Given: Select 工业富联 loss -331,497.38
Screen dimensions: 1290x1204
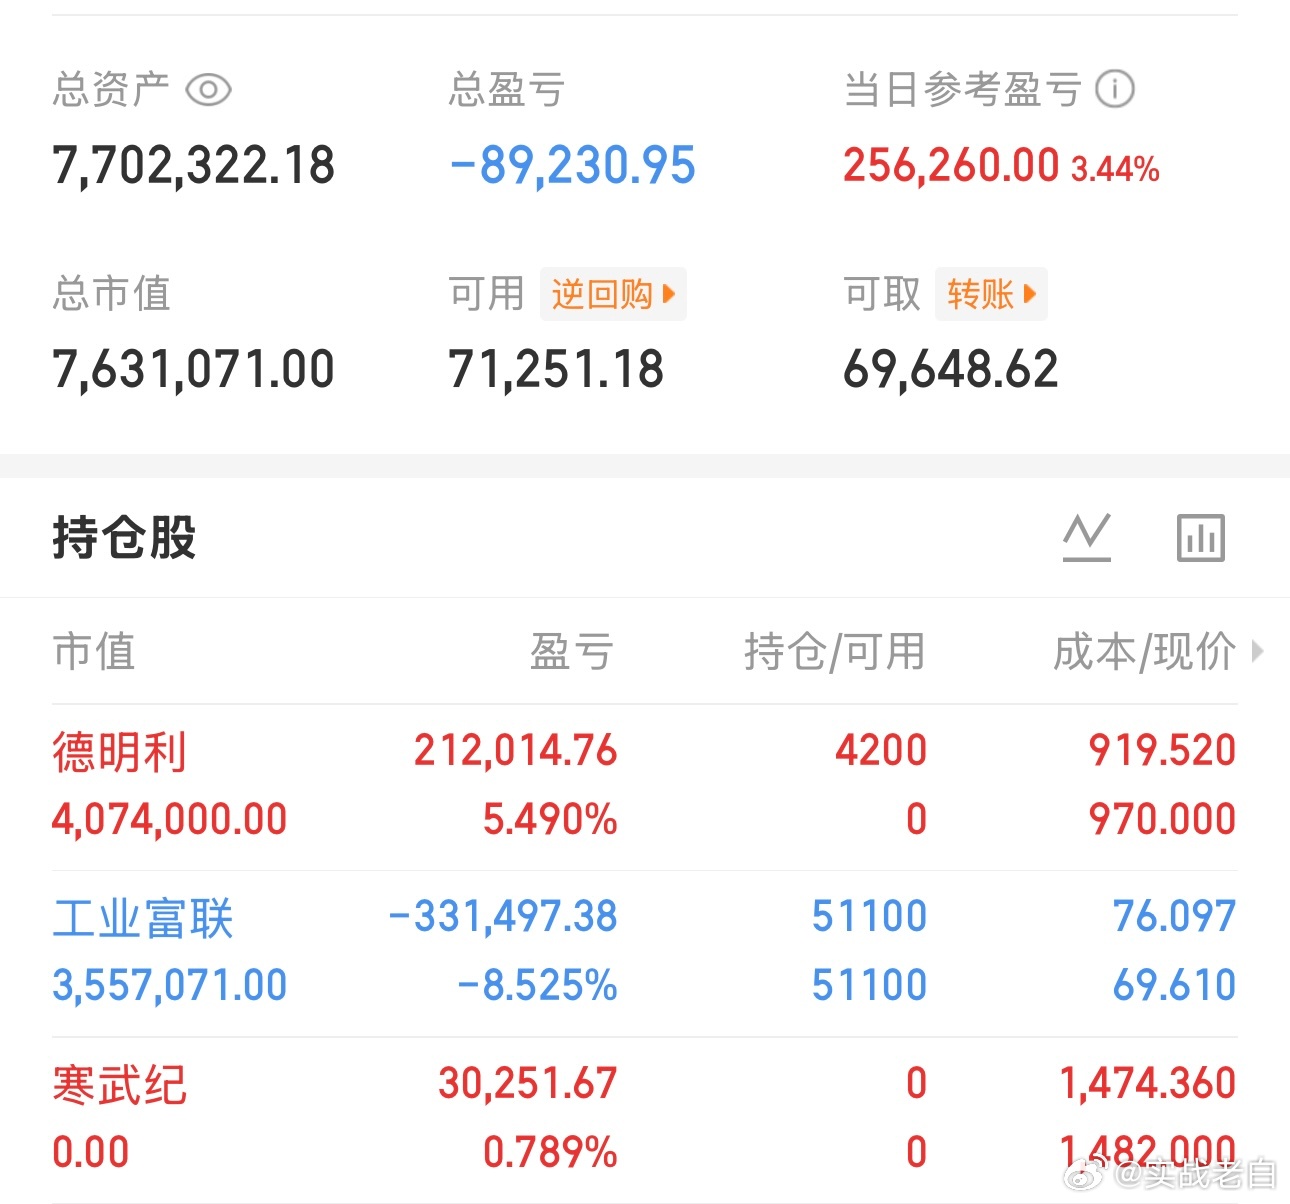Looking at the screenshot, I should pos(503,917).
